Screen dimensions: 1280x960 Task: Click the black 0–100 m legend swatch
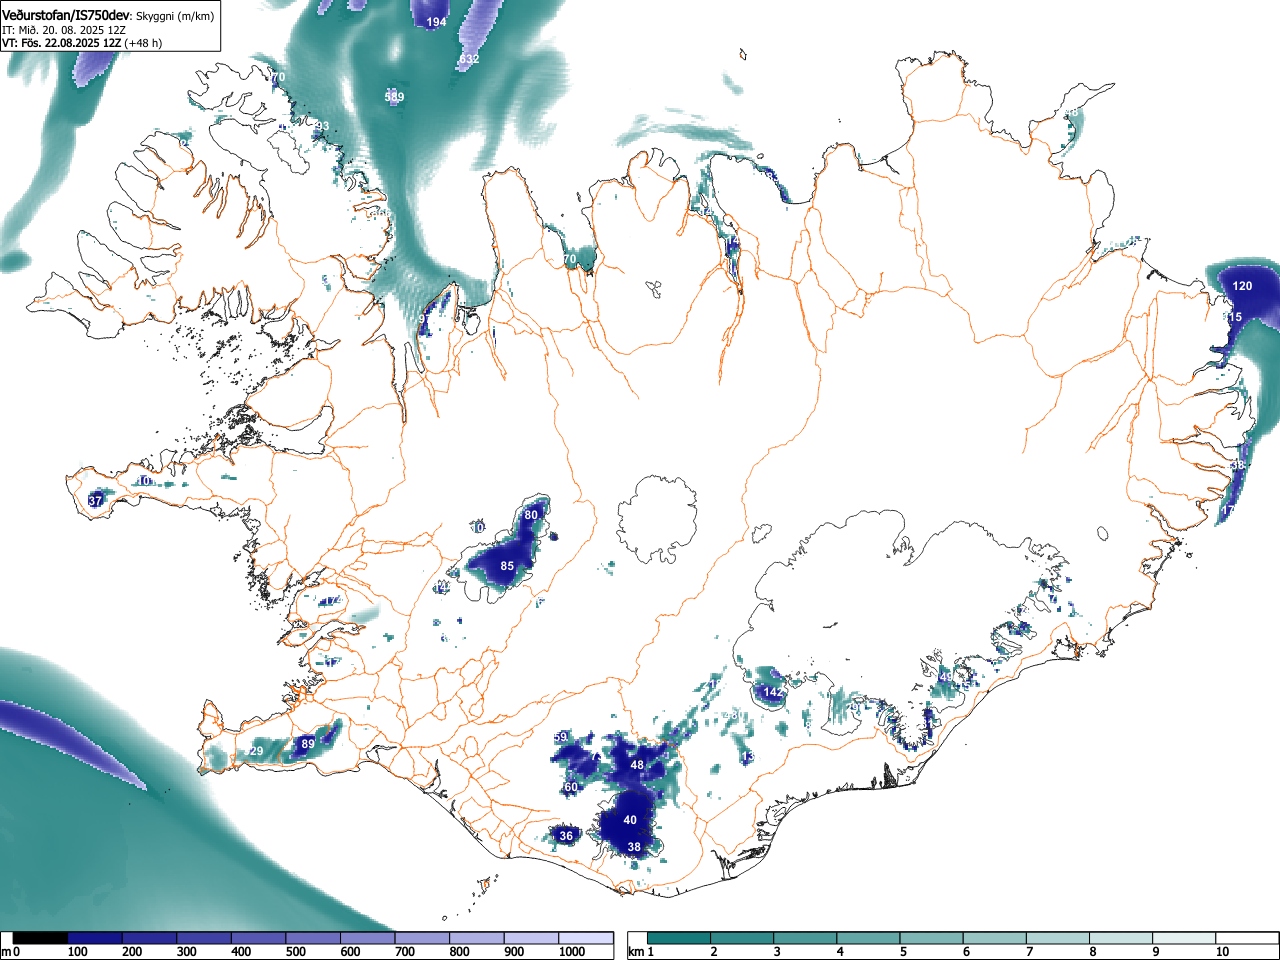coord(41,938)
